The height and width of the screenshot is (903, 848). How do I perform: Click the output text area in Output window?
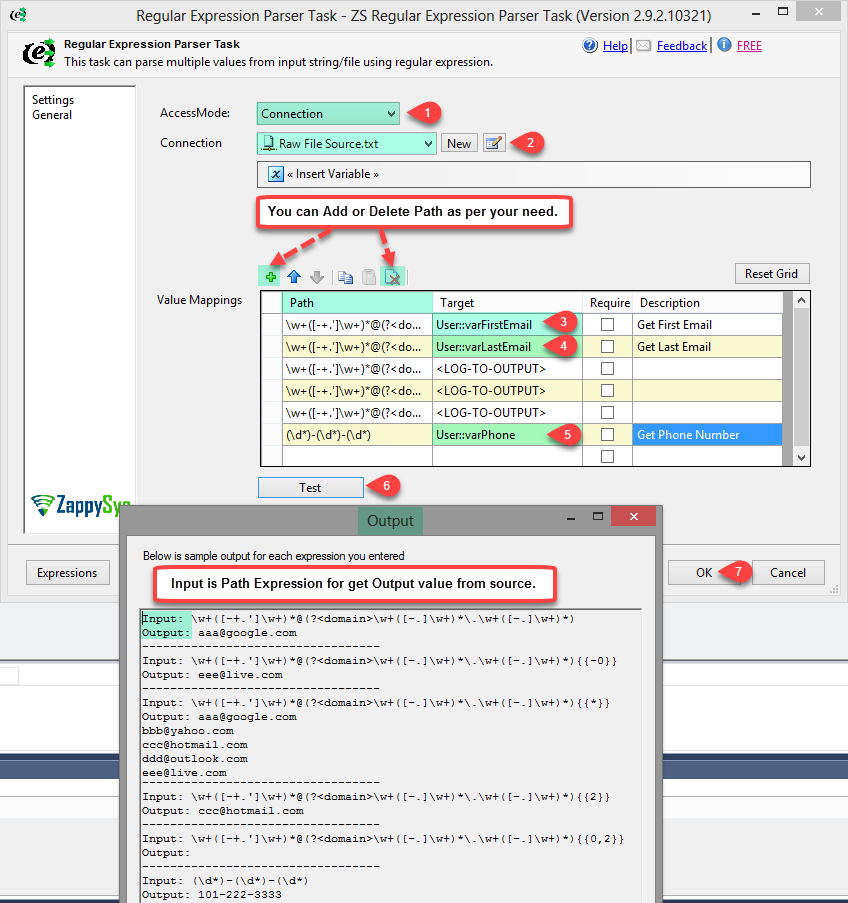pyautogui.click(x=391, y=756)
